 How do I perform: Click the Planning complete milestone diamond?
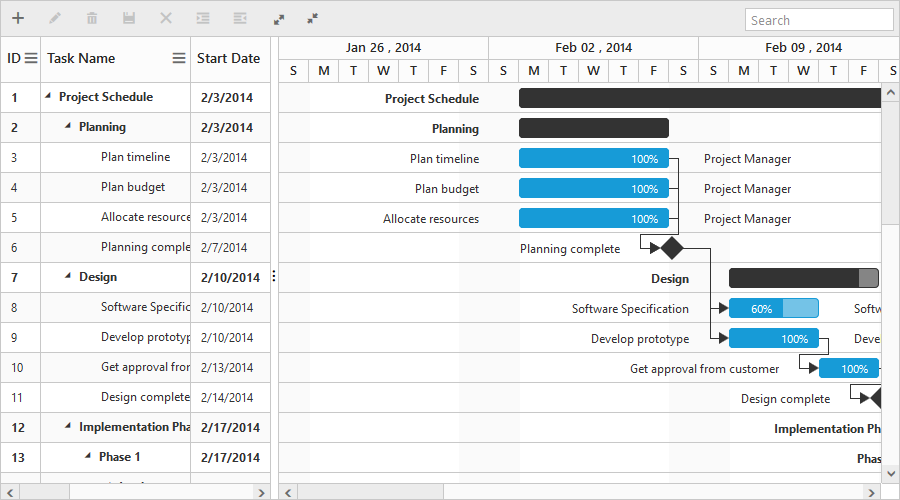tap(672, 249)
